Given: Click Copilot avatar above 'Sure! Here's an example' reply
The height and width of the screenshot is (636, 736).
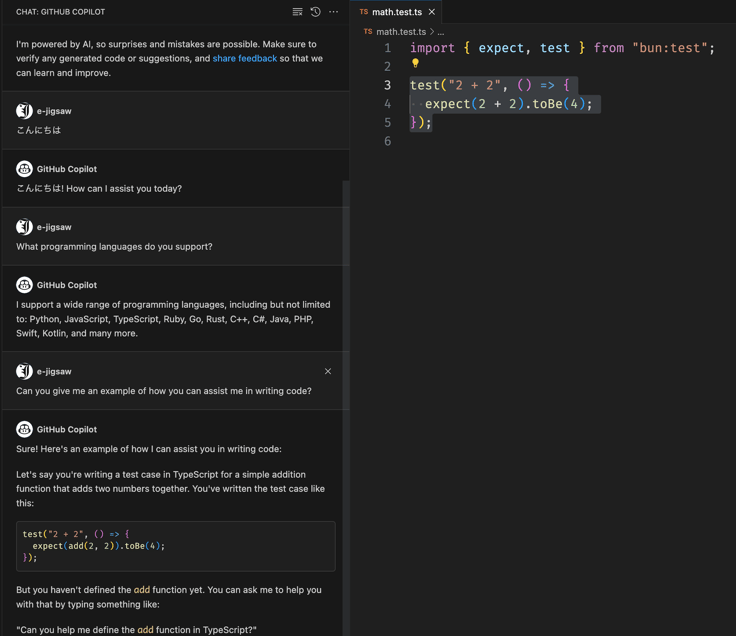Looking at the screenshot, I should point(24,429).
